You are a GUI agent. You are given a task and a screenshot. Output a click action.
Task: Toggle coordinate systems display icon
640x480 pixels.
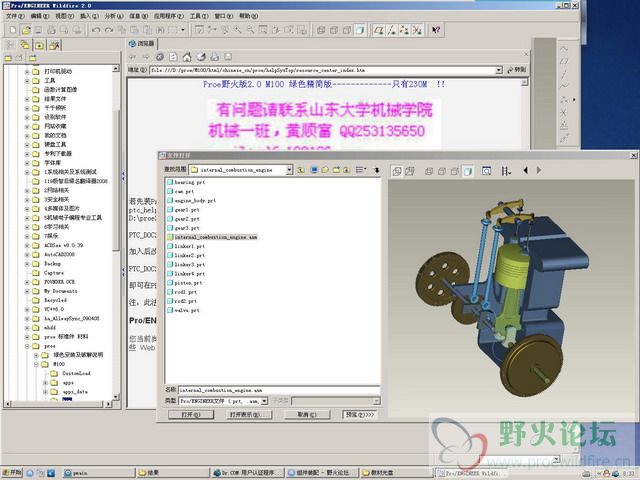[x=417, y=30]
